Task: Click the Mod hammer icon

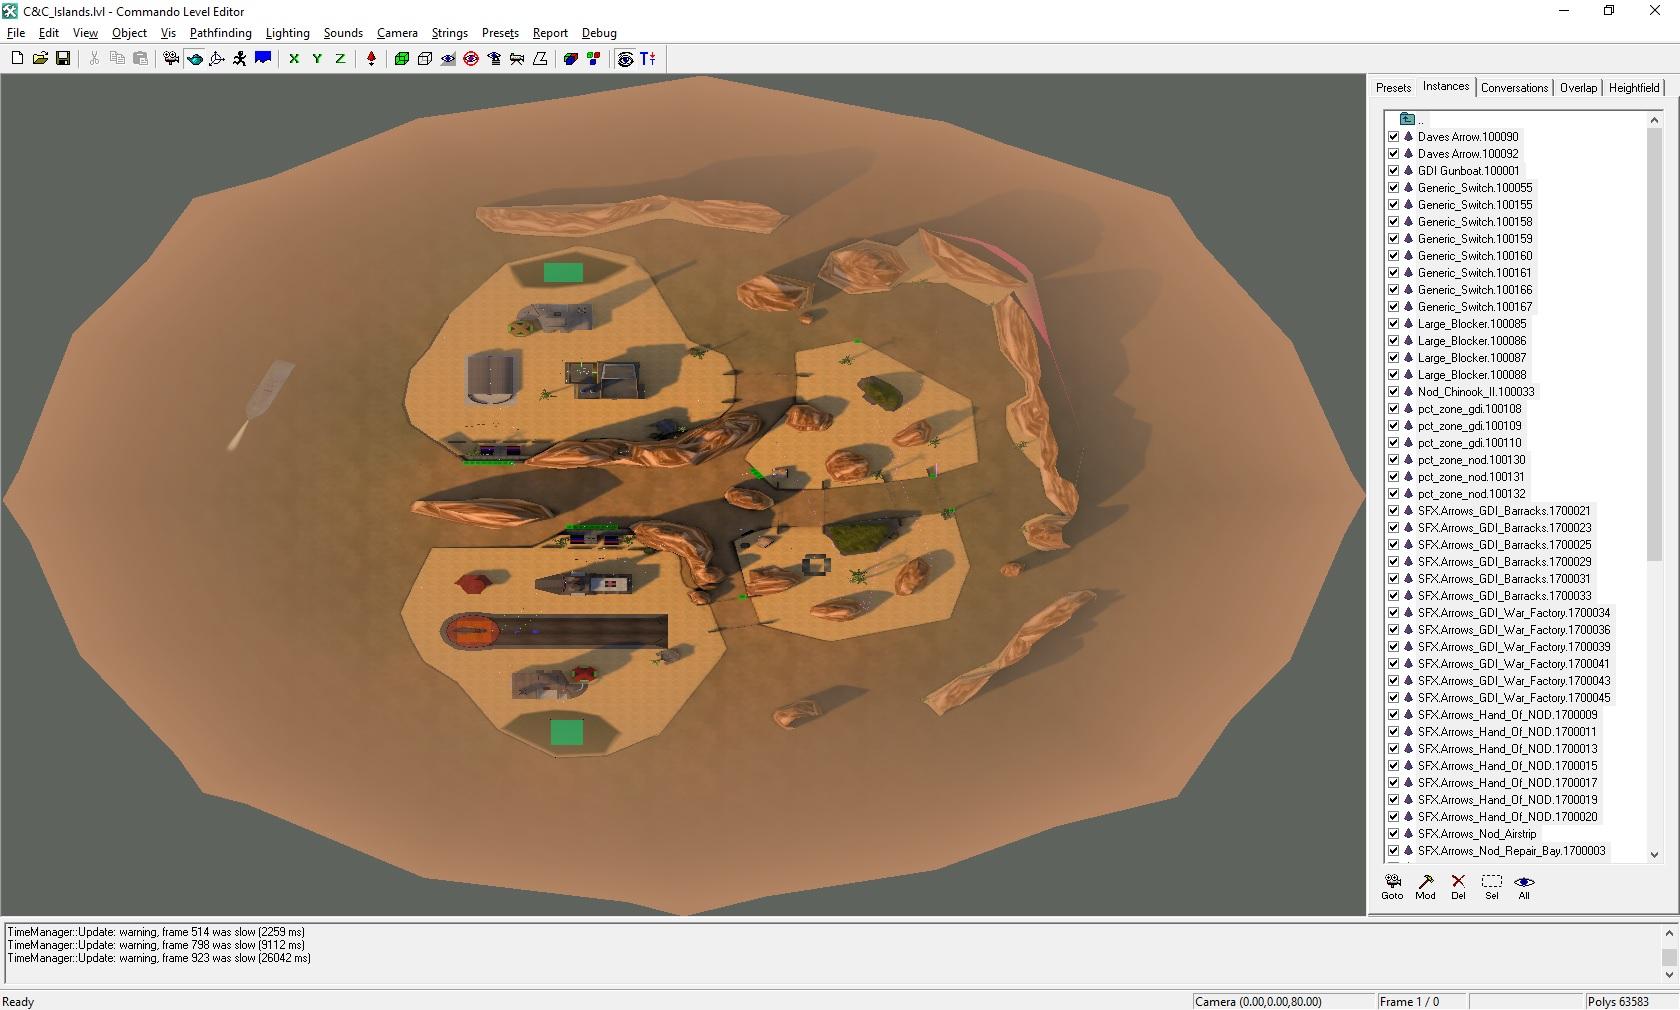Action: [1425, 886]
